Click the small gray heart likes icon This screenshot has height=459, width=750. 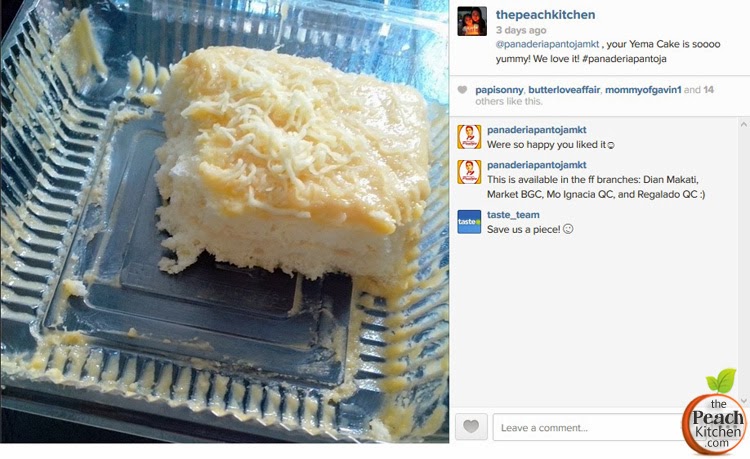(x=462, y=90)
